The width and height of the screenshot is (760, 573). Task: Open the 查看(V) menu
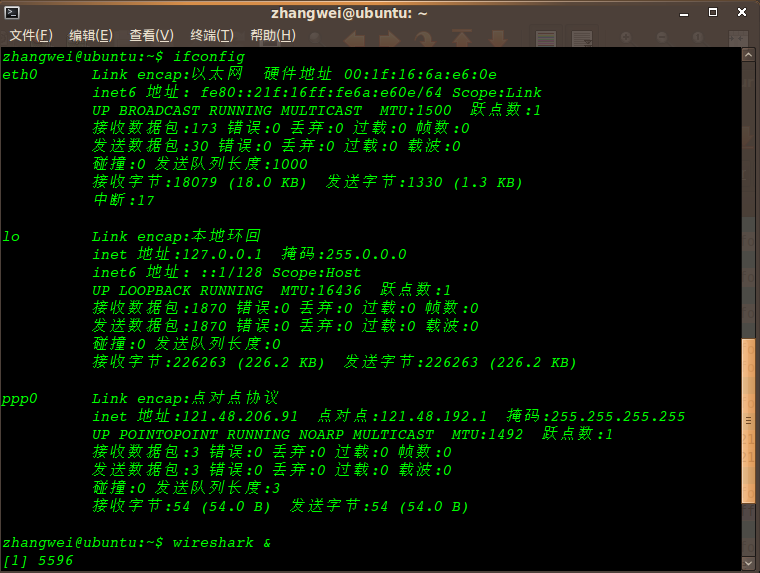click(x=151, y=35)
